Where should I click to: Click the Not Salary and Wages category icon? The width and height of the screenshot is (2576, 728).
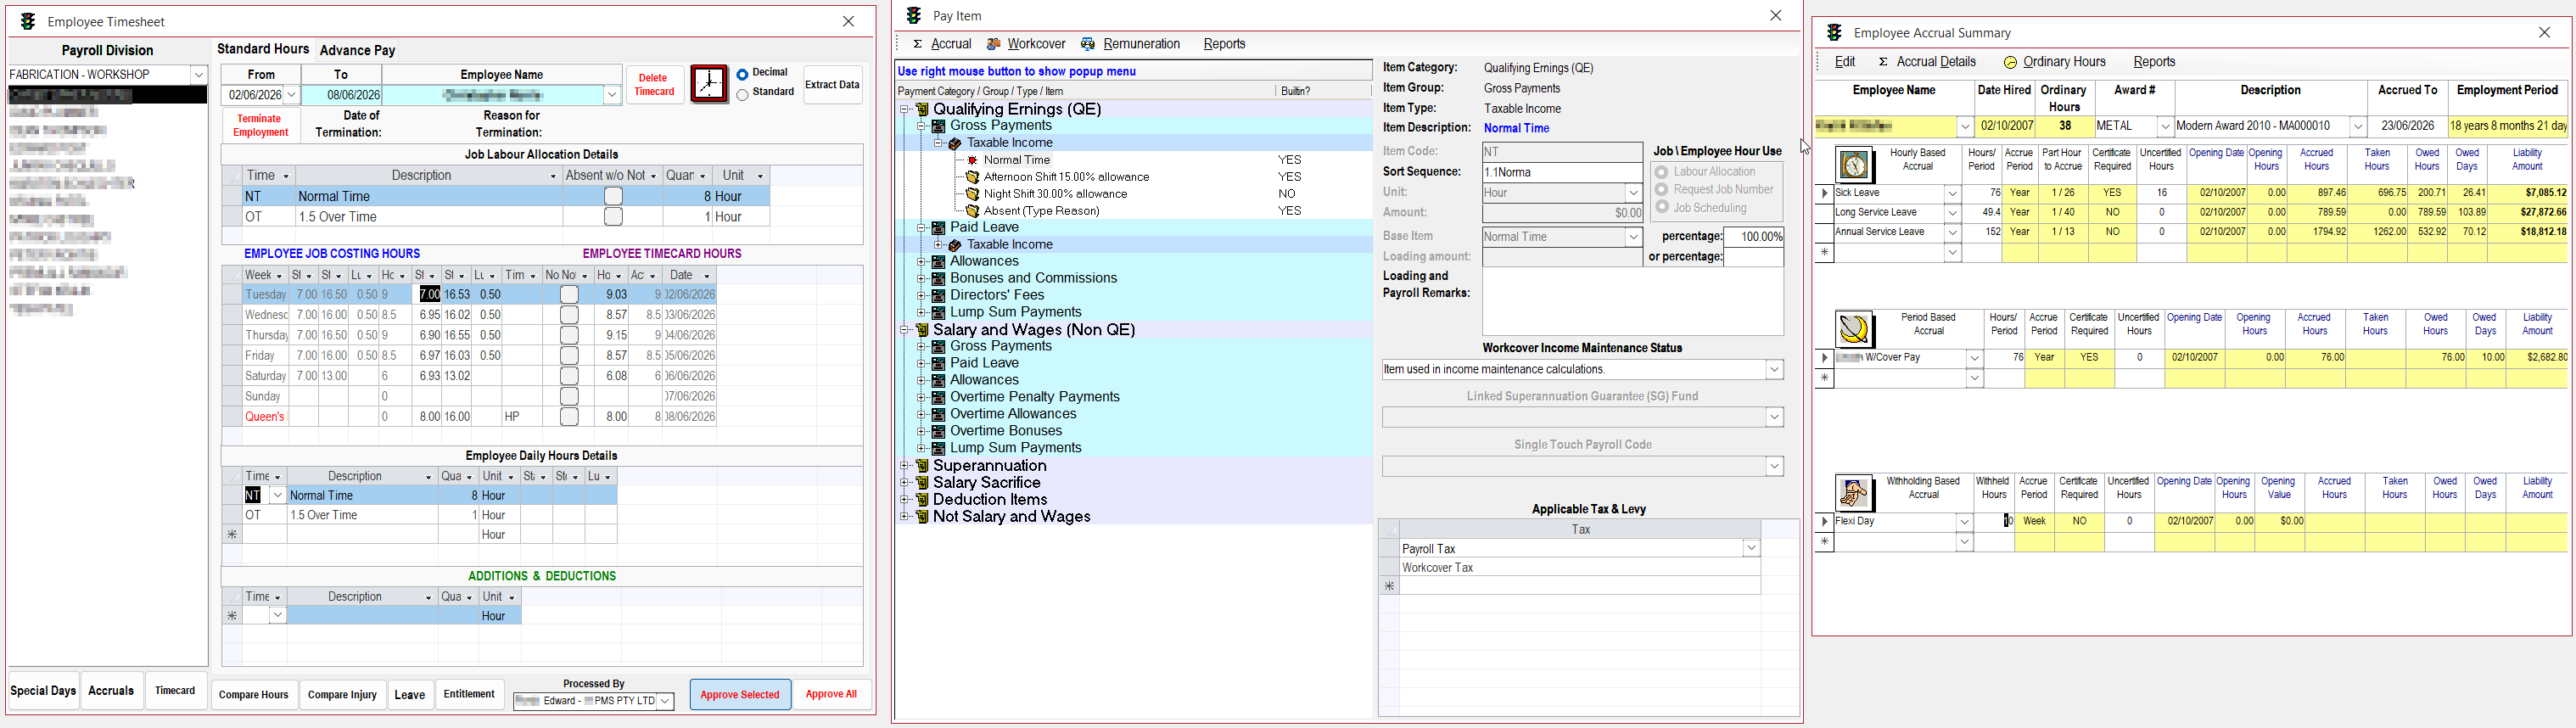(x=922, y=517)
